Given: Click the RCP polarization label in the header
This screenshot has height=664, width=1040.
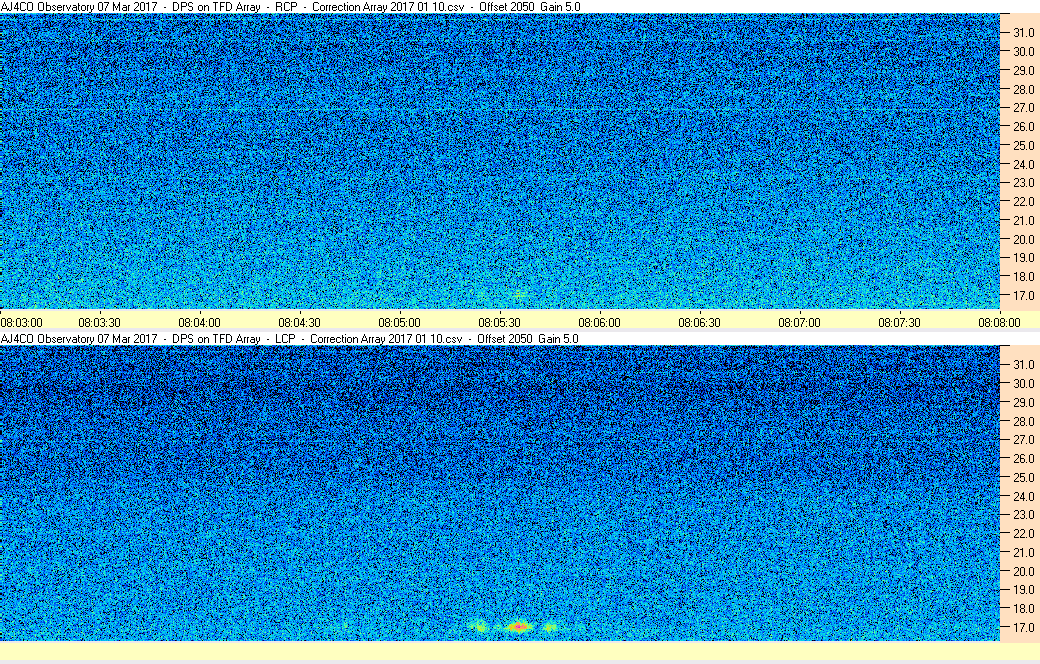Looking at the screenshot, I should point(286,7).
